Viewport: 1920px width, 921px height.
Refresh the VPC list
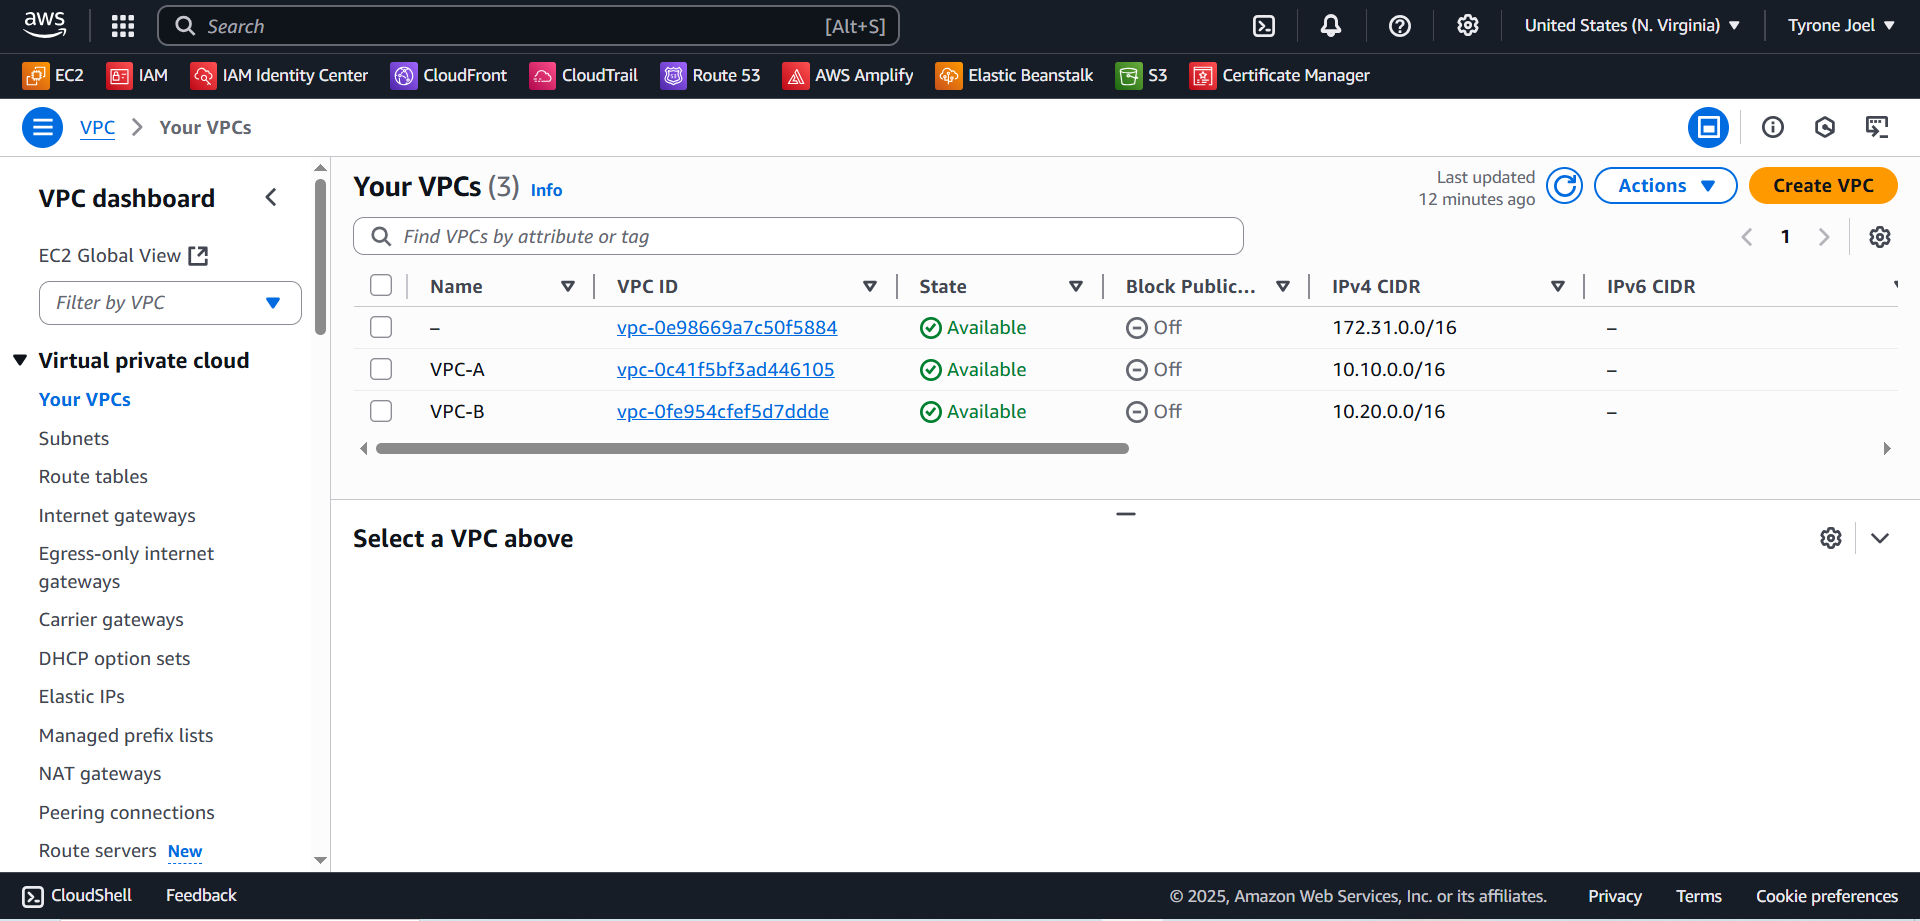pyautogui.click(x=1564, y=186)
